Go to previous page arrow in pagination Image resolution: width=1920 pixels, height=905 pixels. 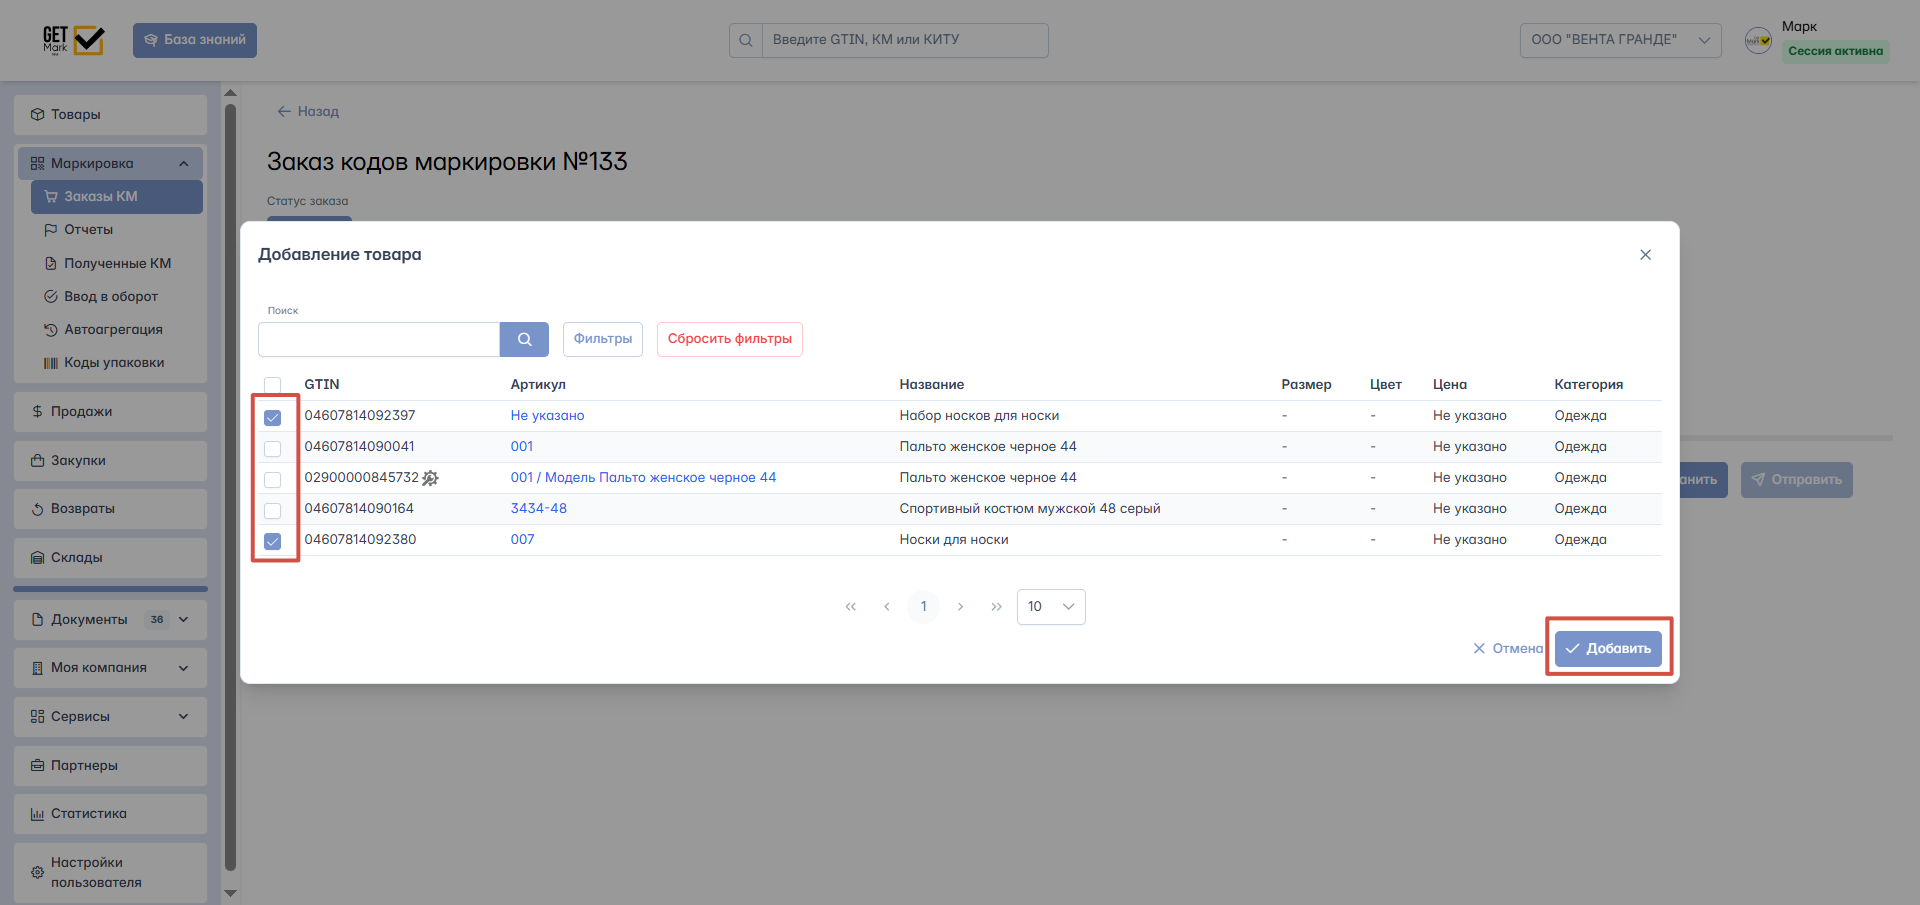click(887, 607)
